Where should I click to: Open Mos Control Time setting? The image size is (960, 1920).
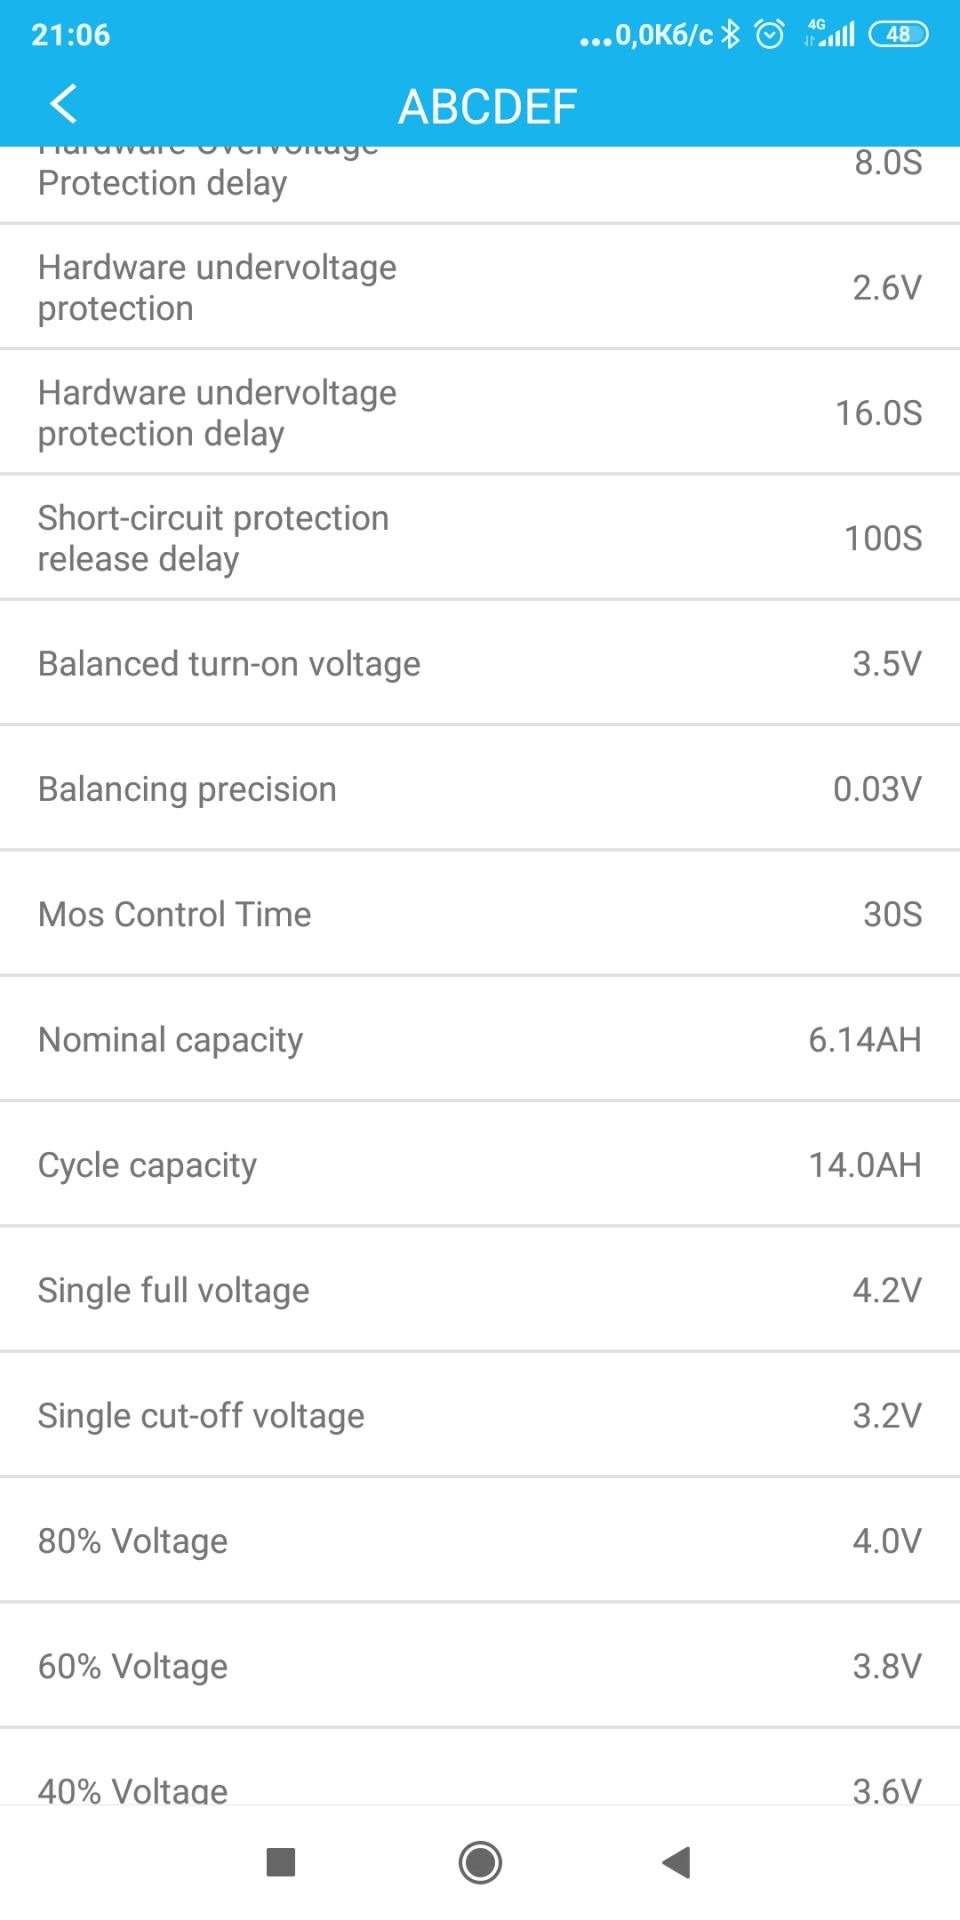(x=480, y=914)
